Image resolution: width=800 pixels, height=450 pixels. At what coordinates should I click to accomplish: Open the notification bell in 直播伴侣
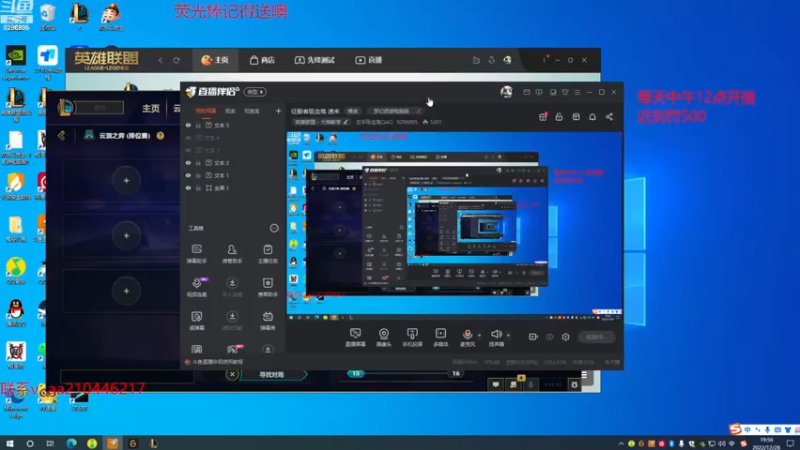coord(592,117)
